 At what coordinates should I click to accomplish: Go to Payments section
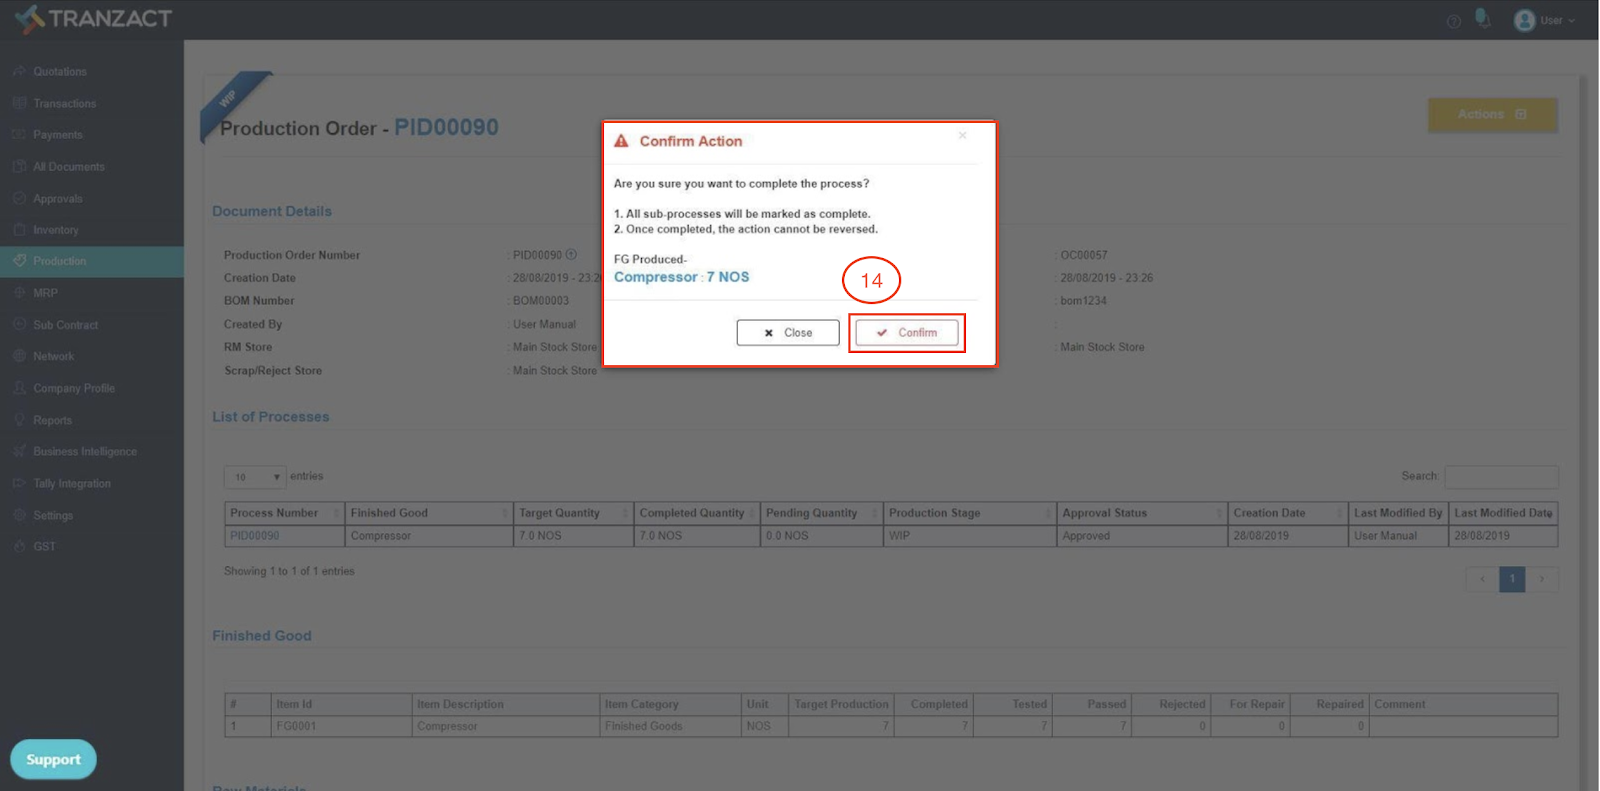[58, 135]
